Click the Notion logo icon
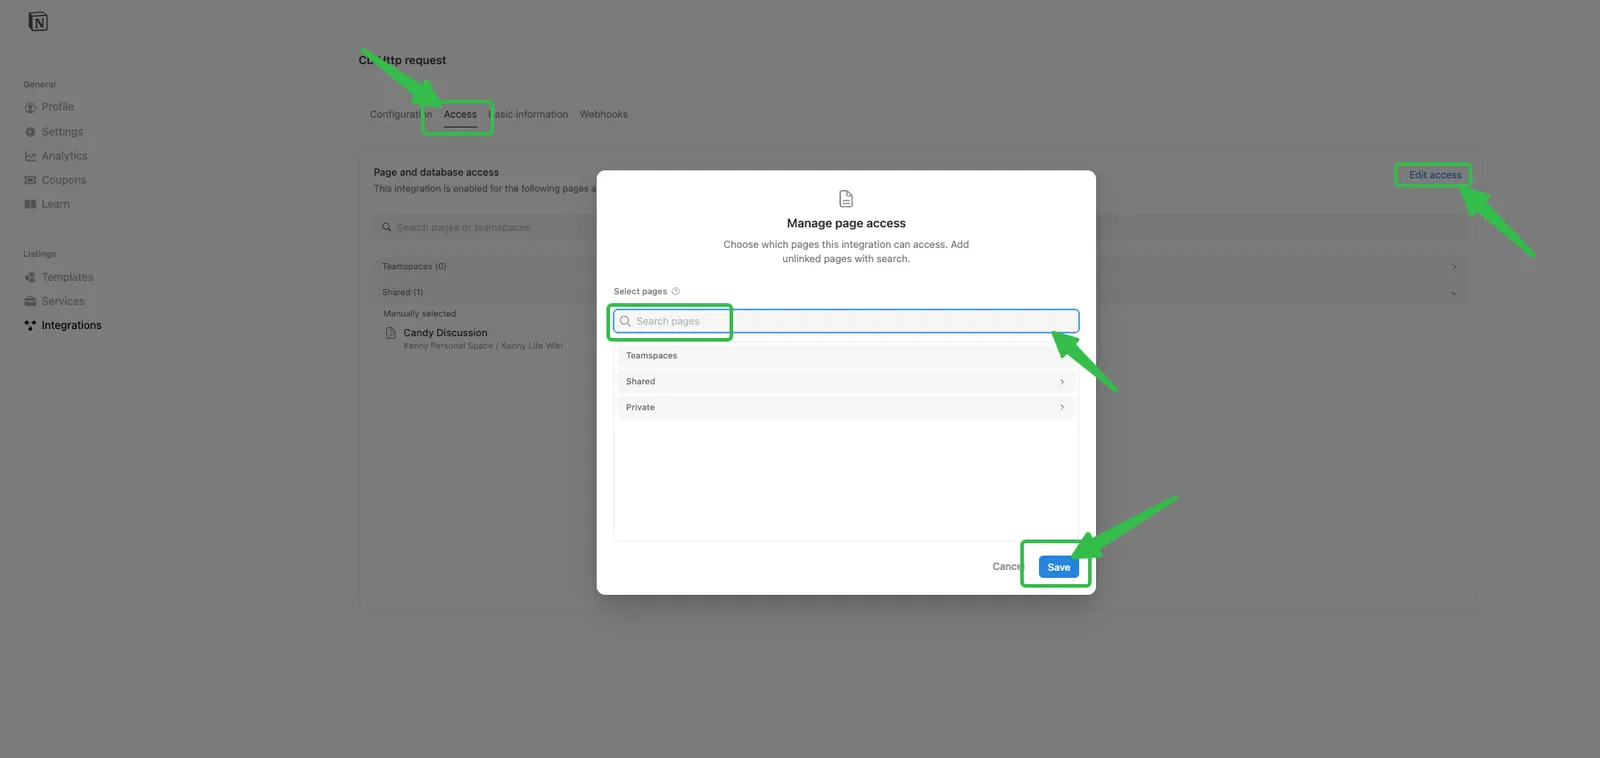The width and height of the screenshot is (1600, 758). point(38,22)
